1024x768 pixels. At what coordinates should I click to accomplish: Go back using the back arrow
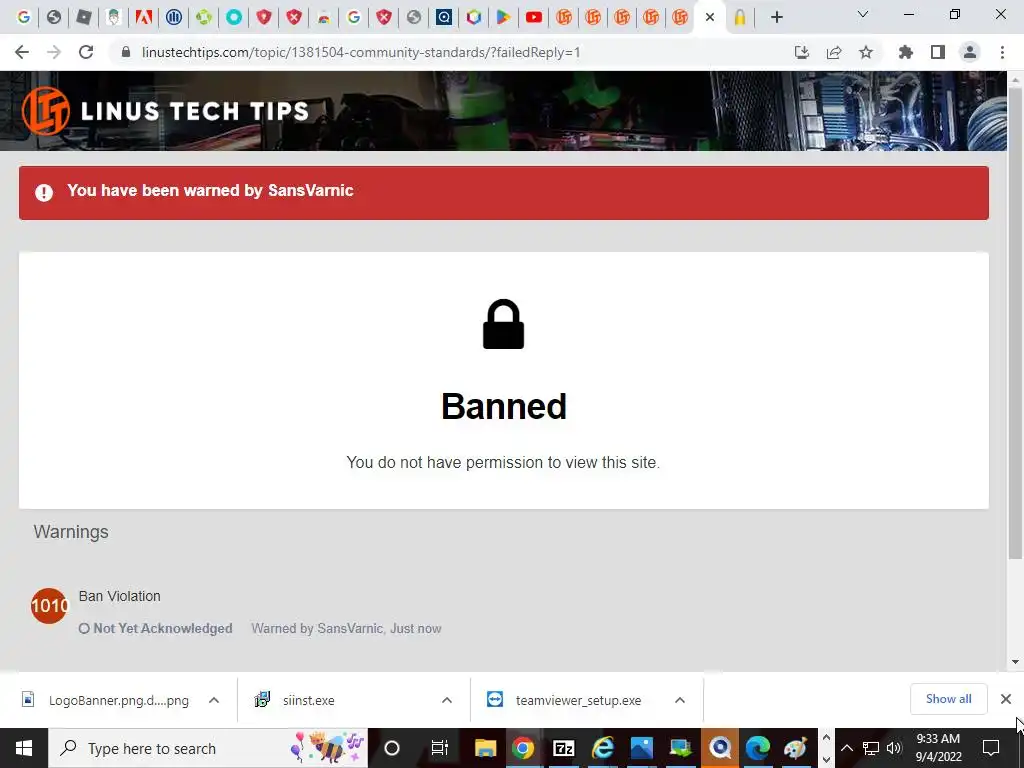(x=22, y=52)
